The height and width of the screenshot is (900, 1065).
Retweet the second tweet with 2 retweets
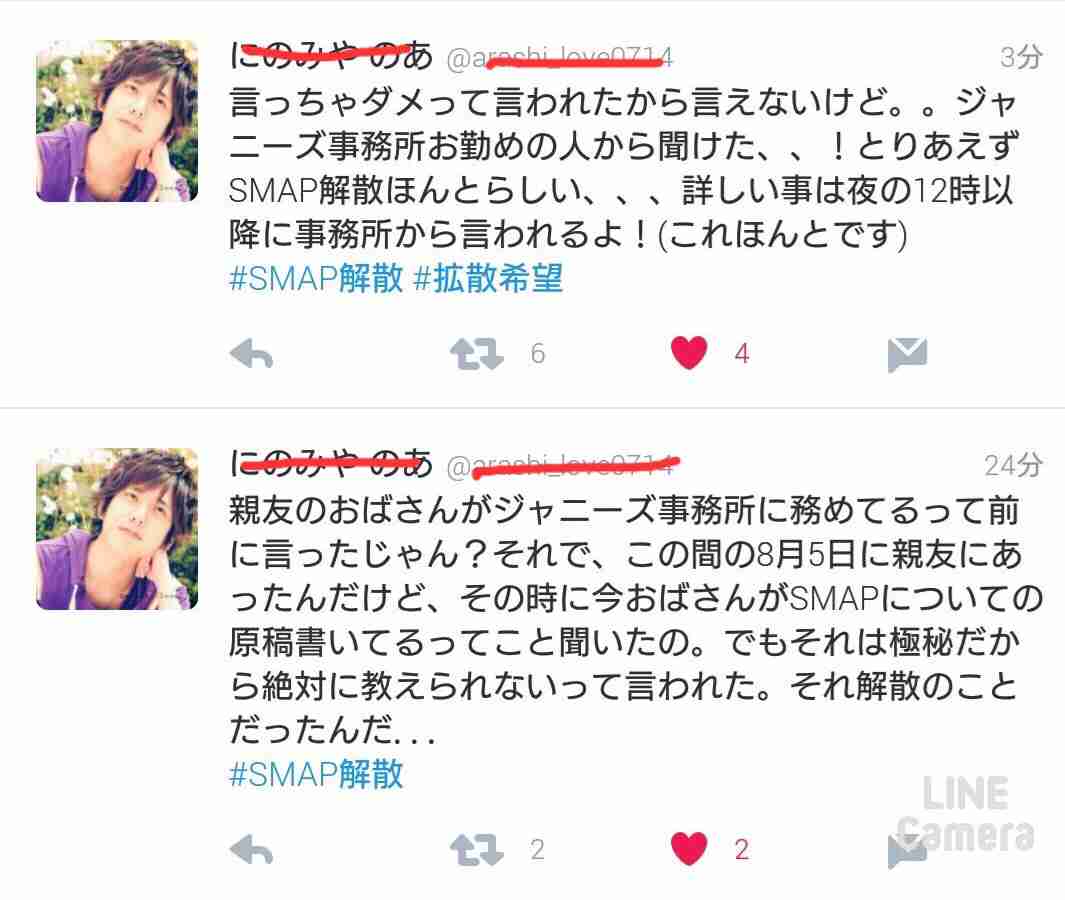(477, 850)
